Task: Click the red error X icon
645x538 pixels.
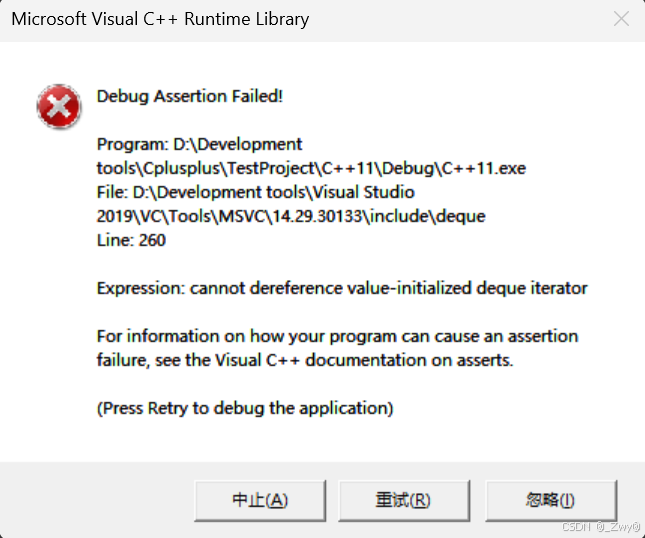Action: coord(59,107)
